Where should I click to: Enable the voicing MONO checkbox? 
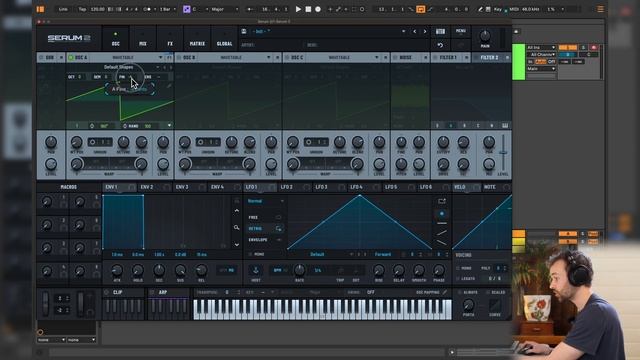(458, 268)
